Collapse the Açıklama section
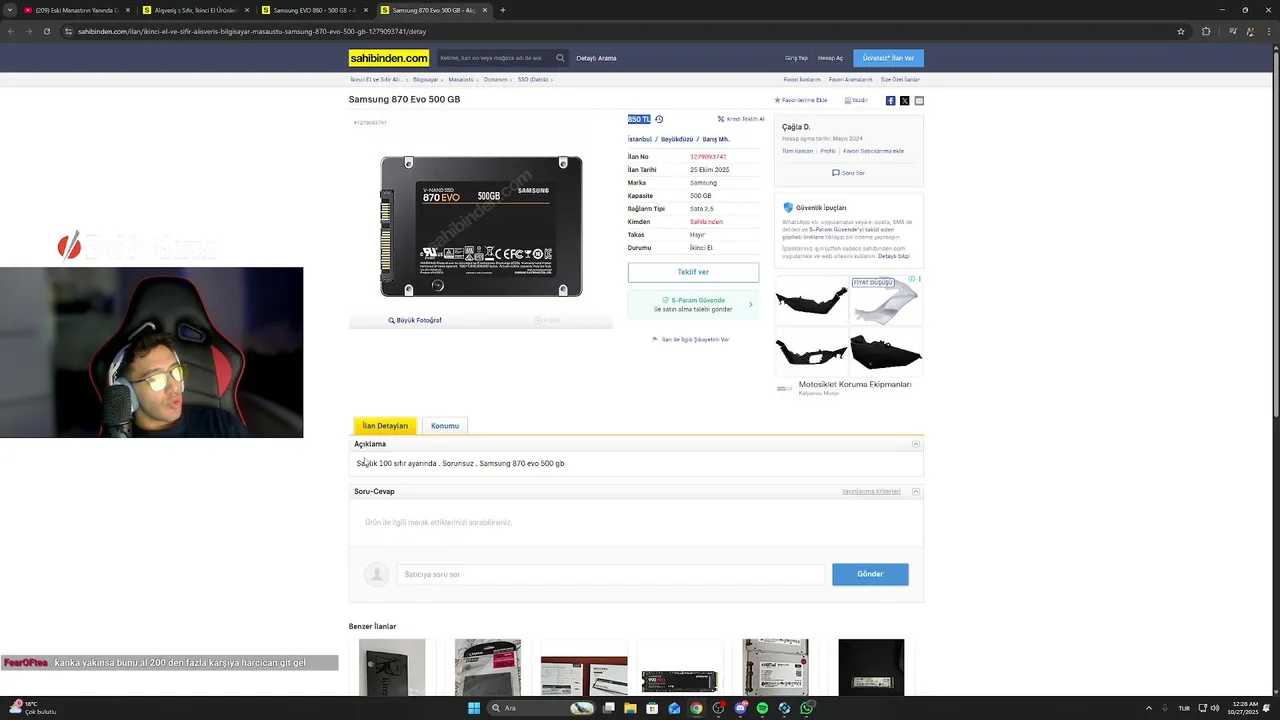 click(915, 444)
